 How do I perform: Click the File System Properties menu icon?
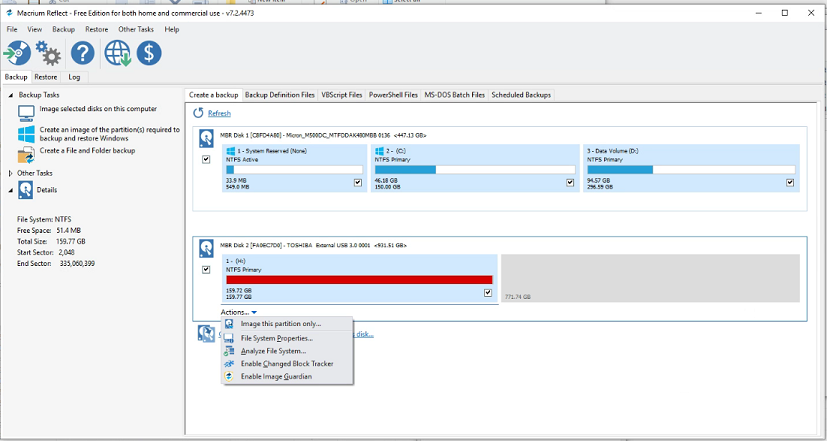tap(229, 338)
